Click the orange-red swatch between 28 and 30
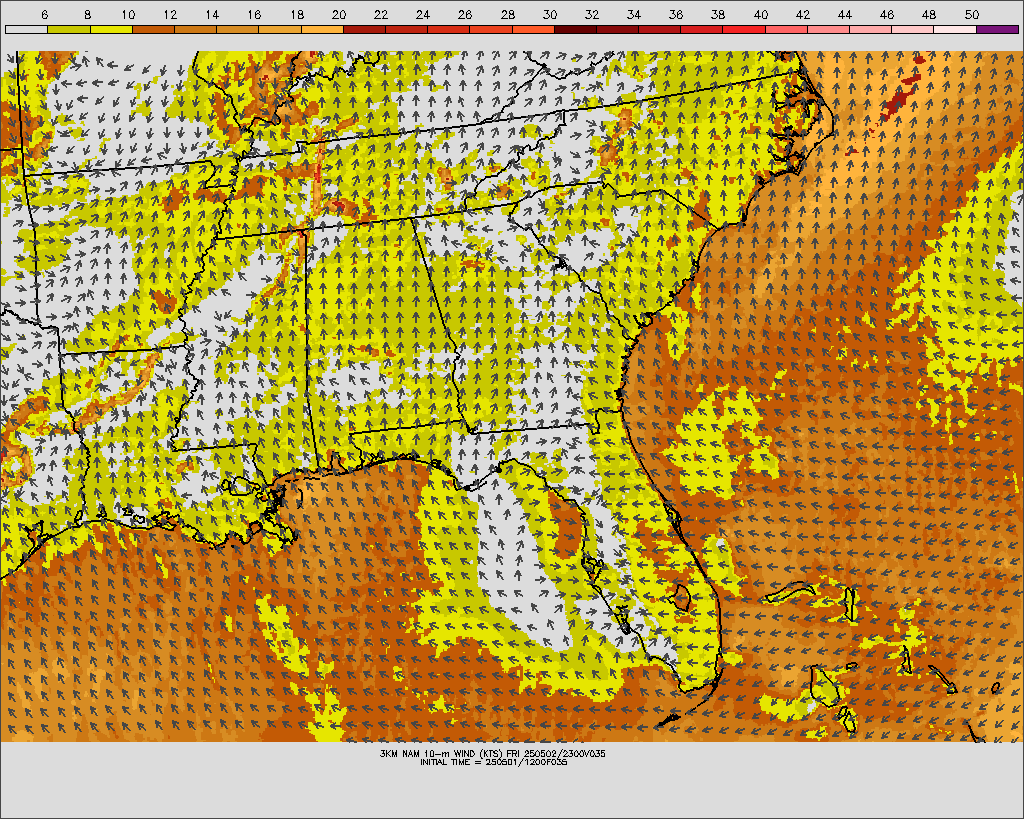The width and height of the screenshot is (1024, 819). coord(533,29)
